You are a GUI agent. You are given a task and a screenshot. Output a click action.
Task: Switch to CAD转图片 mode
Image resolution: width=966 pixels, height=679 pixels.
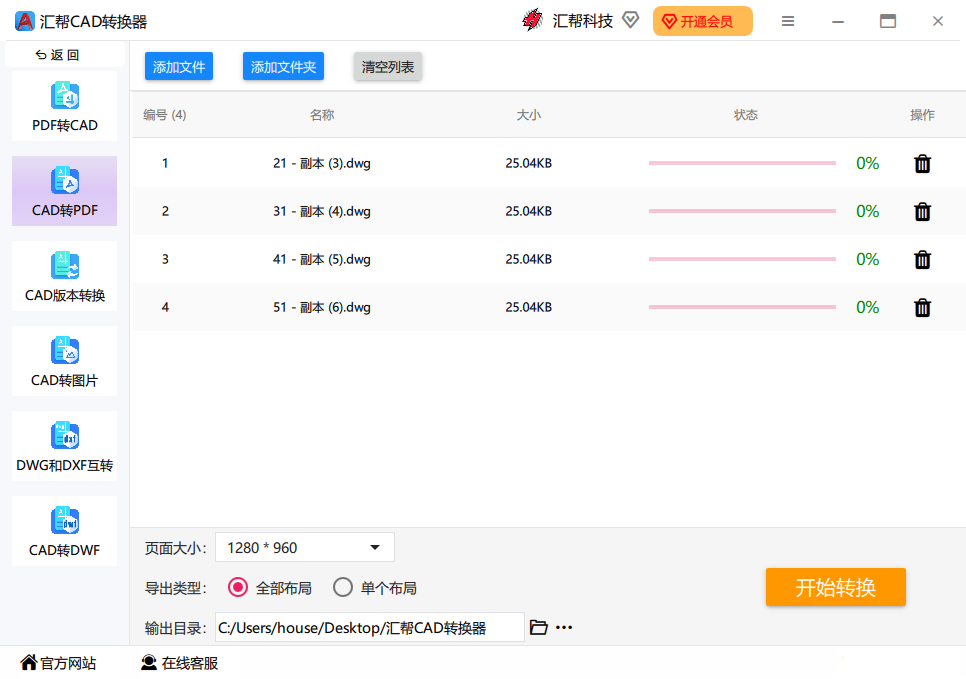coord(64,361)
